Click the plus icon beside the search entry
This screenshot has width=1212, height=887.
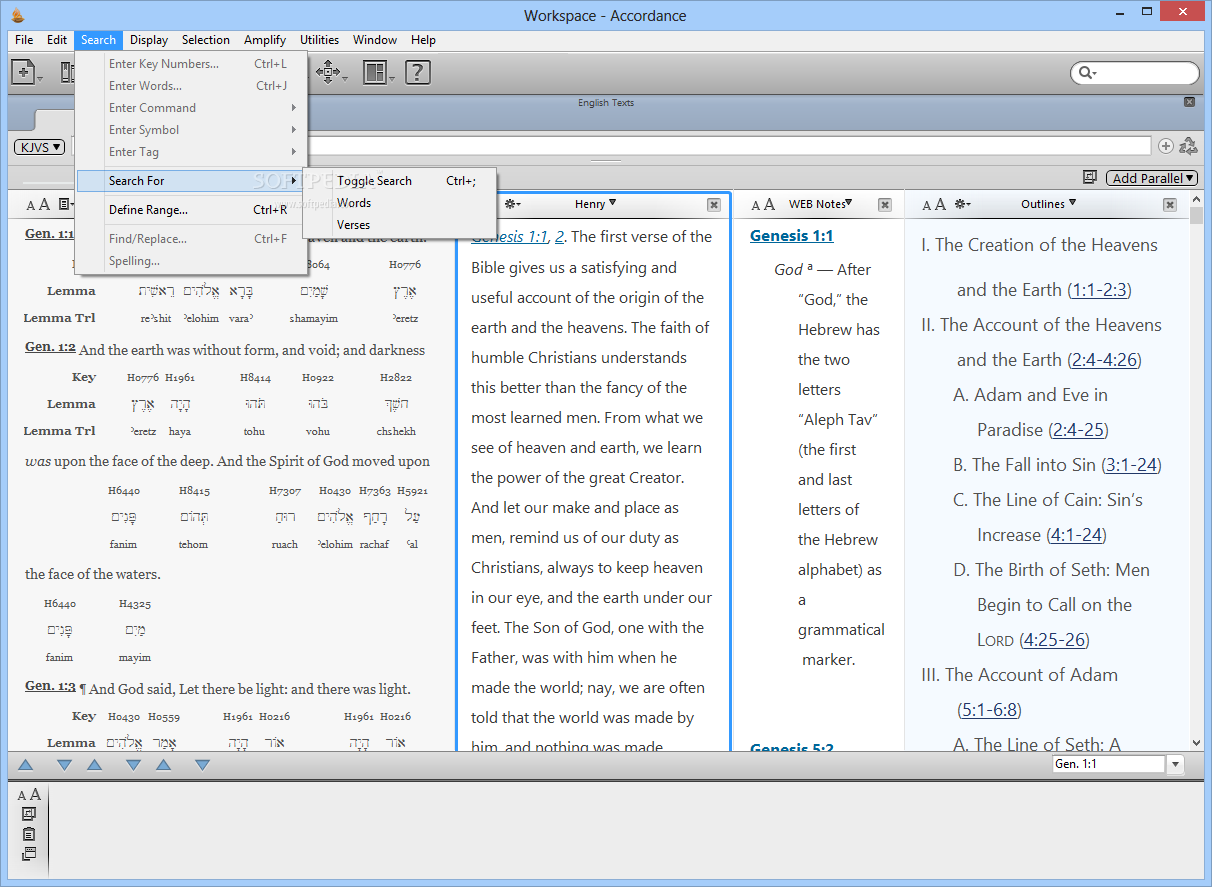click(1166, 146)
